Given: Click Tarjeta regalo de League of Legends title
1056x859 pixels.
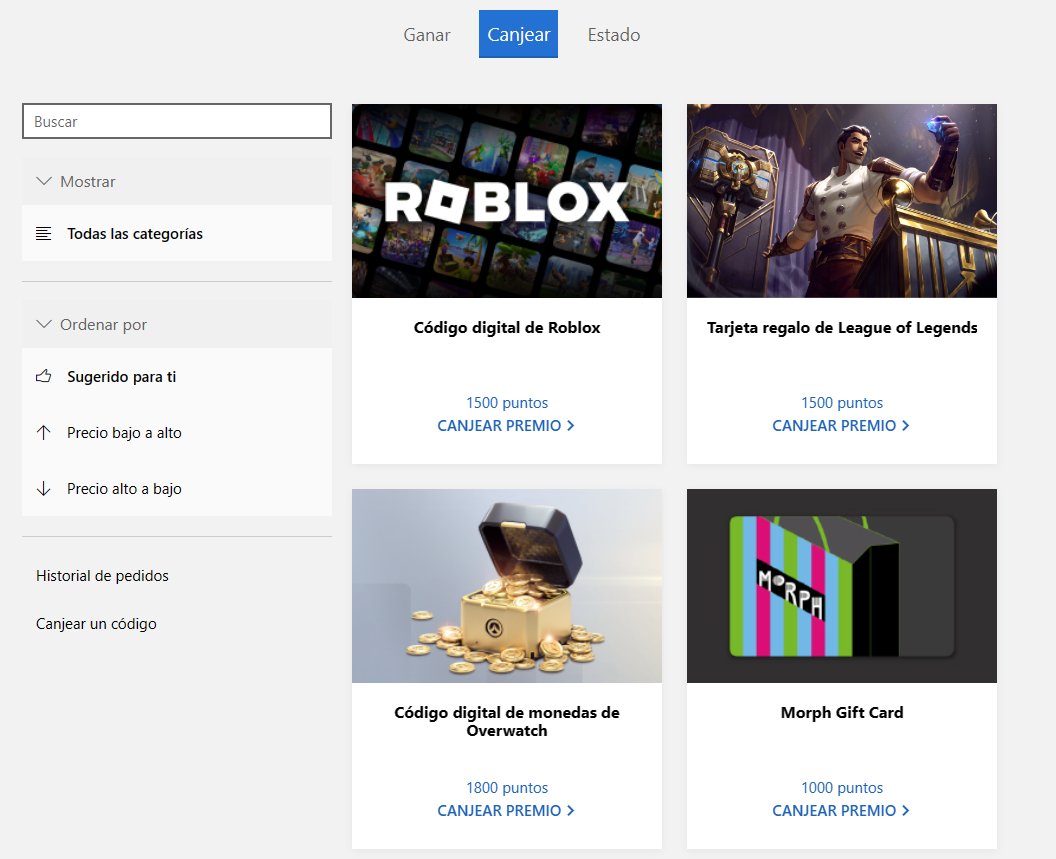Looking at the screenshot, I should [842, 327].
